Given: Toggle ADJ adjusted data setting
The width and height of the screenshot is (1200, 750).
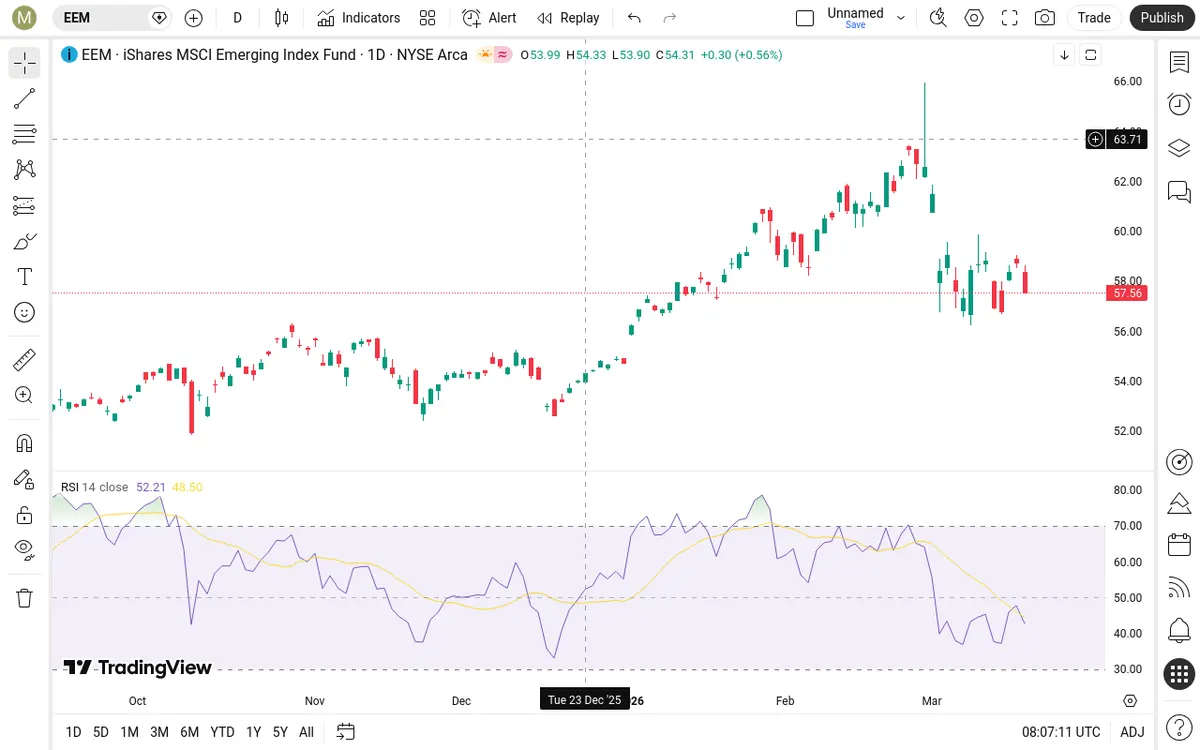Looking at the screenshot, I should (1132, 732).
